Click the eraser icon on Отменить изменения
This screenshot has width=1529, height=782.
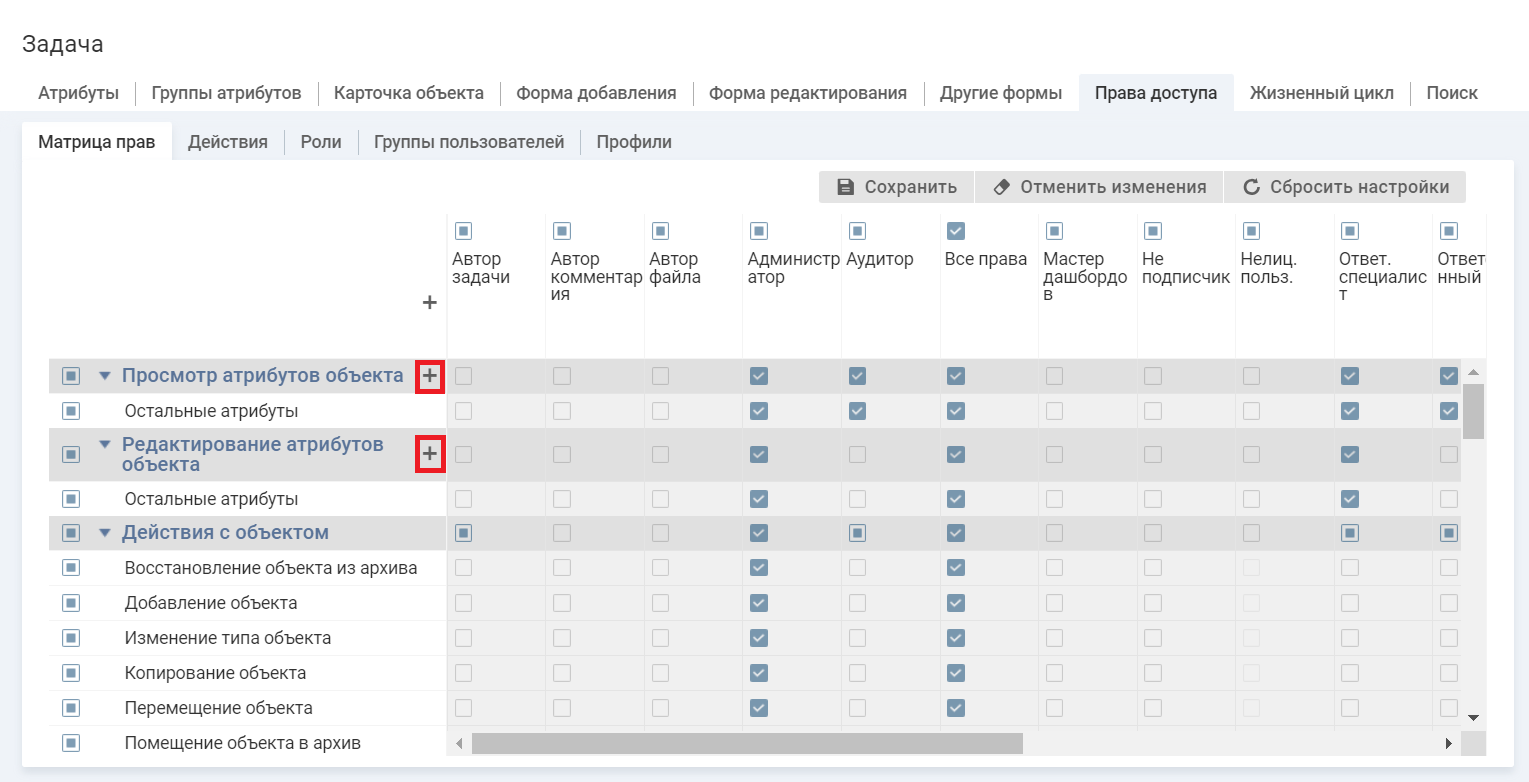pyautogui.click(x=1000, y=187)
